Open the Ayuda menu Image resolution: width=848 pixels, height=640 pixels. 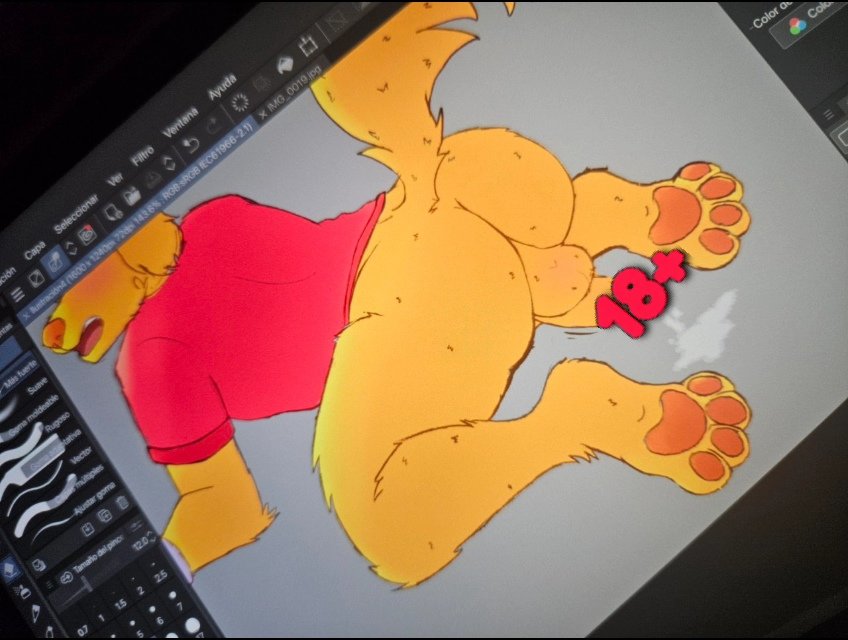coord(222,87)
